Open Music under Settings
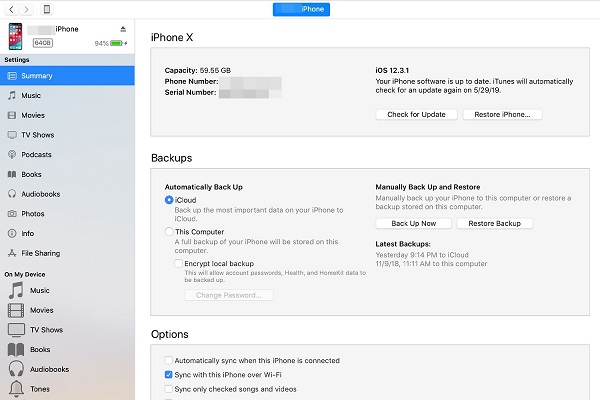600x400 pixels. 67,95
